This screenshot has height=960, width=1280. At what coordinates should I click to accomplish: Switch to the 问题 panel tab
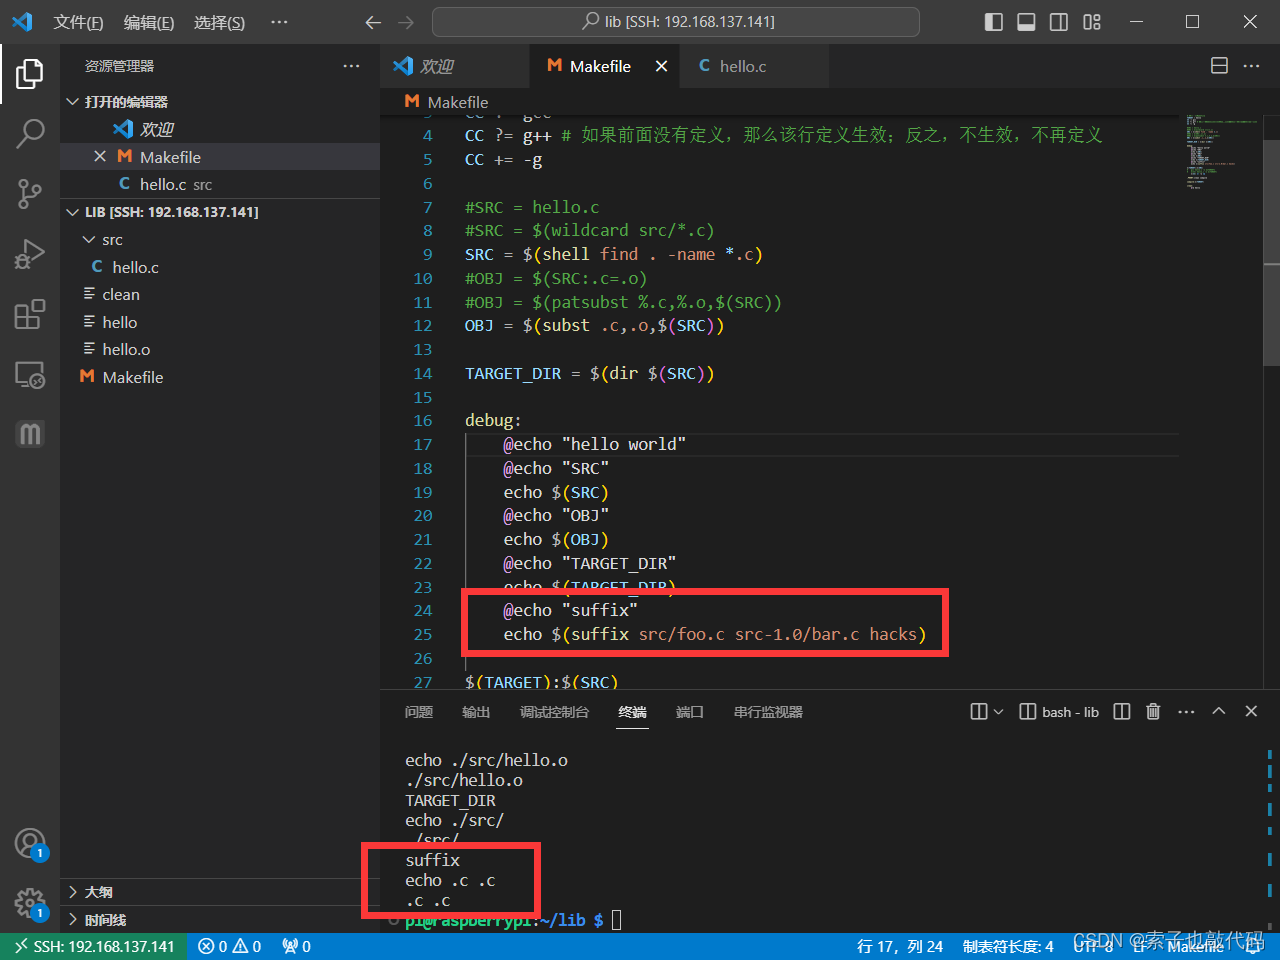pyautogui.click(x=419, y=712)
